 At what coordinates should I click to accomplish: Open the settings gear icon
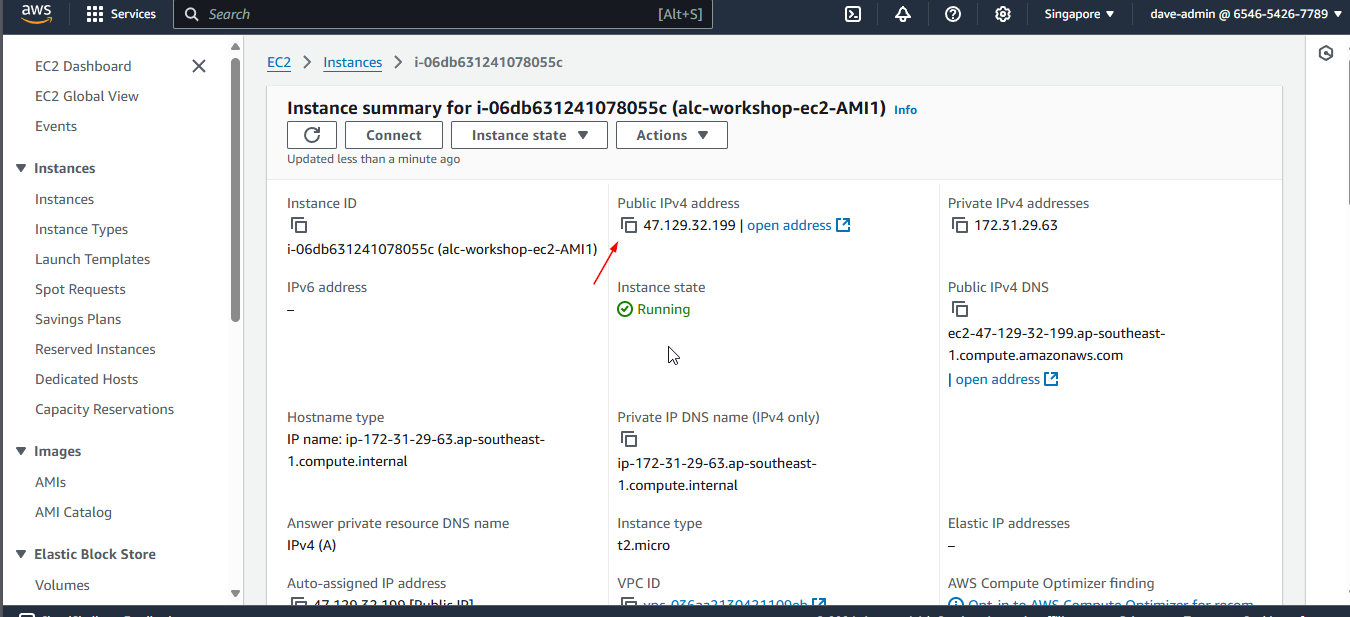pos(1003,14)
